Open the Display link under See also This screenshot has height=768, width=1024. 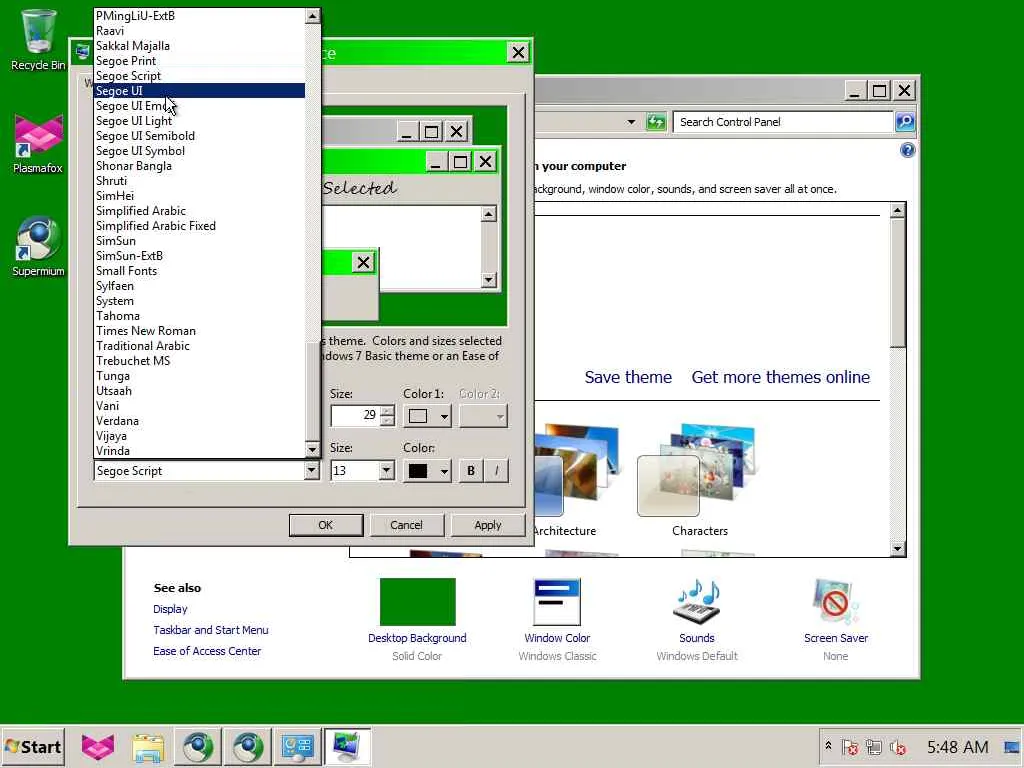click(x=170, y=609)
